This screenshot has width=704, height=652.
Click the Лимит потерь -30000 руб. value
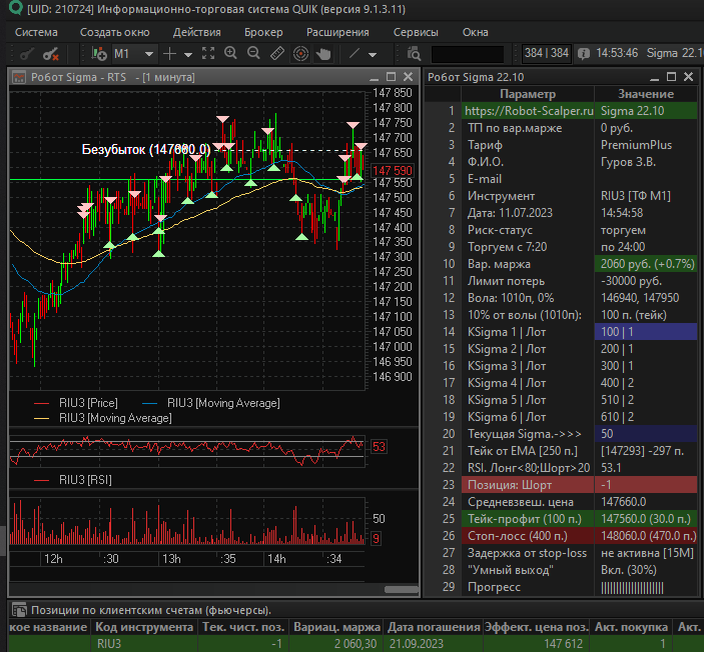tap(646, 281)
